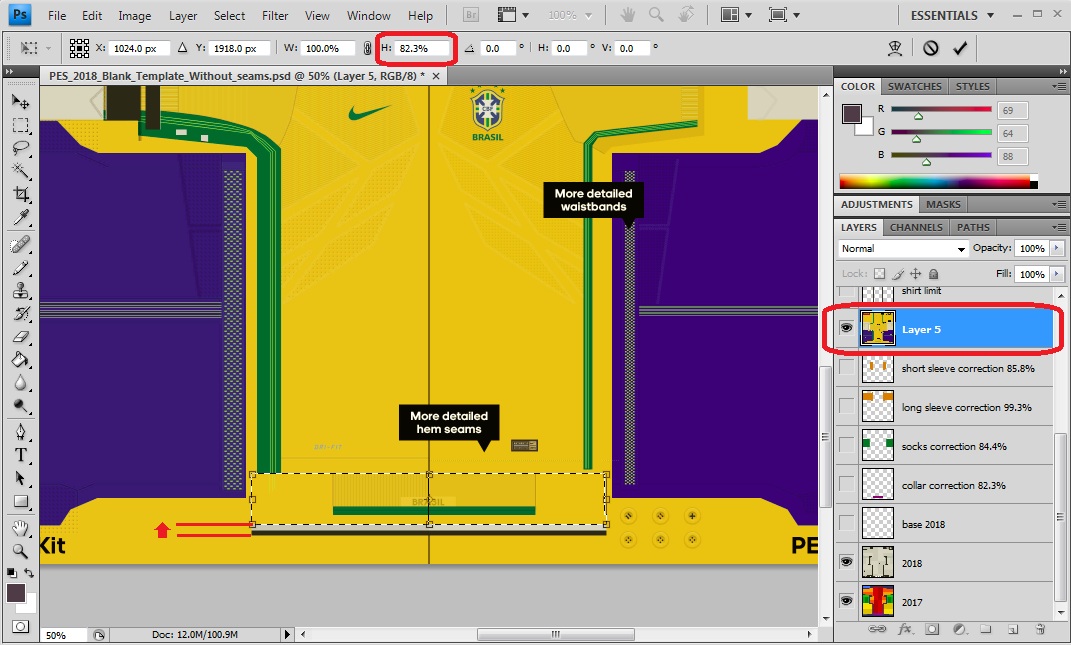Cancel the transform with the slash button
The height and width of the screenshot is (645, 1071).
[931, 47]
